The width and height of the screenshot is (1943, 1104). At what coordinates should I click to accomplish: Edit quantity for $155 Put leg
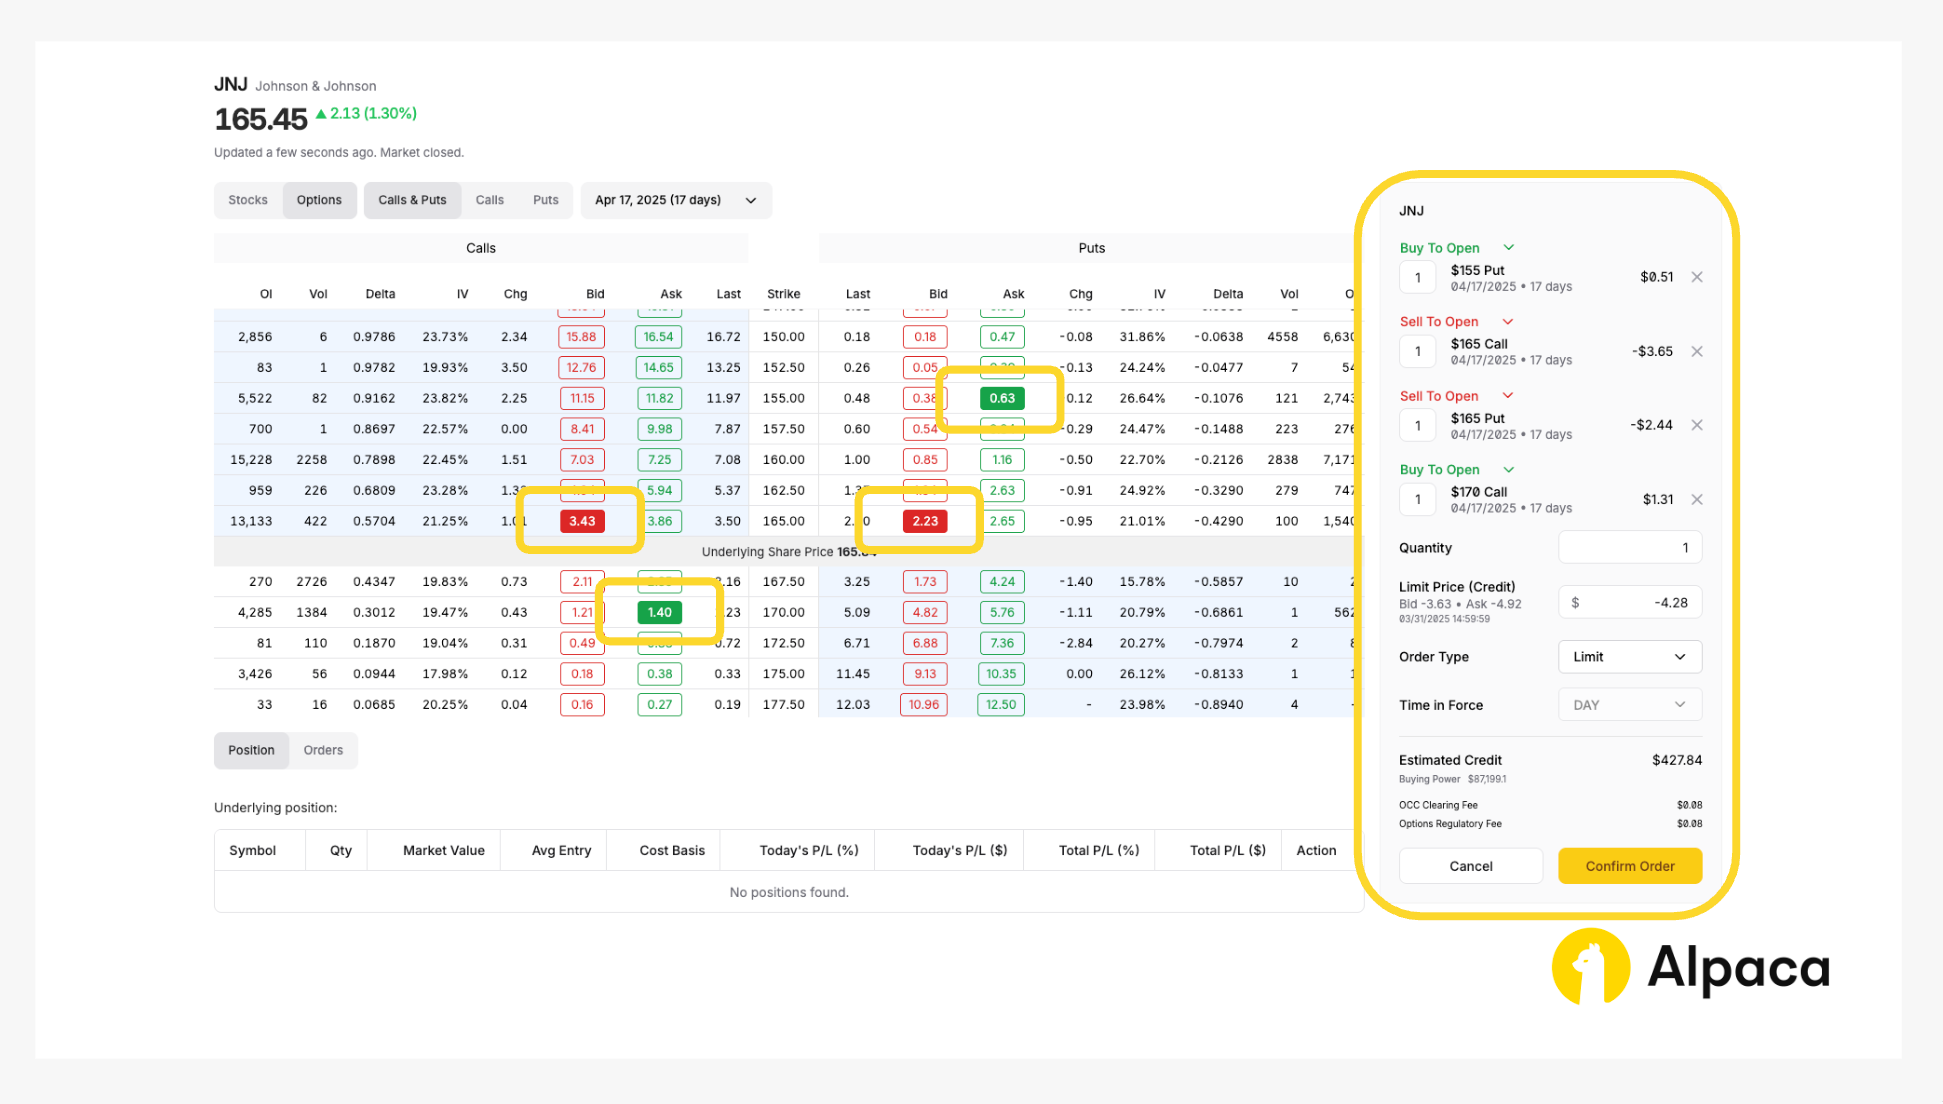point(1418,278)
